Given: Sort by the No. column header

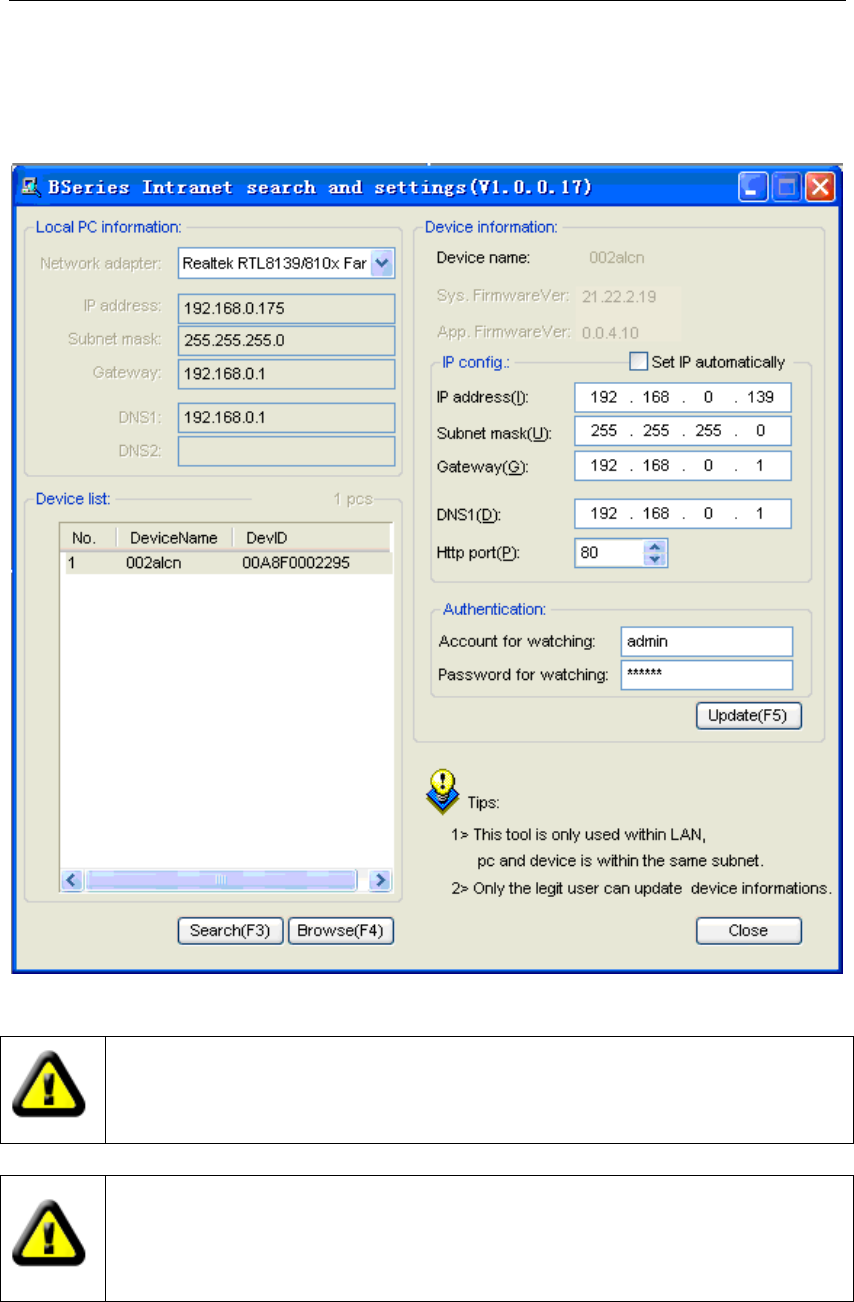Looking at the screenshot, I should [x=90, y=537].
